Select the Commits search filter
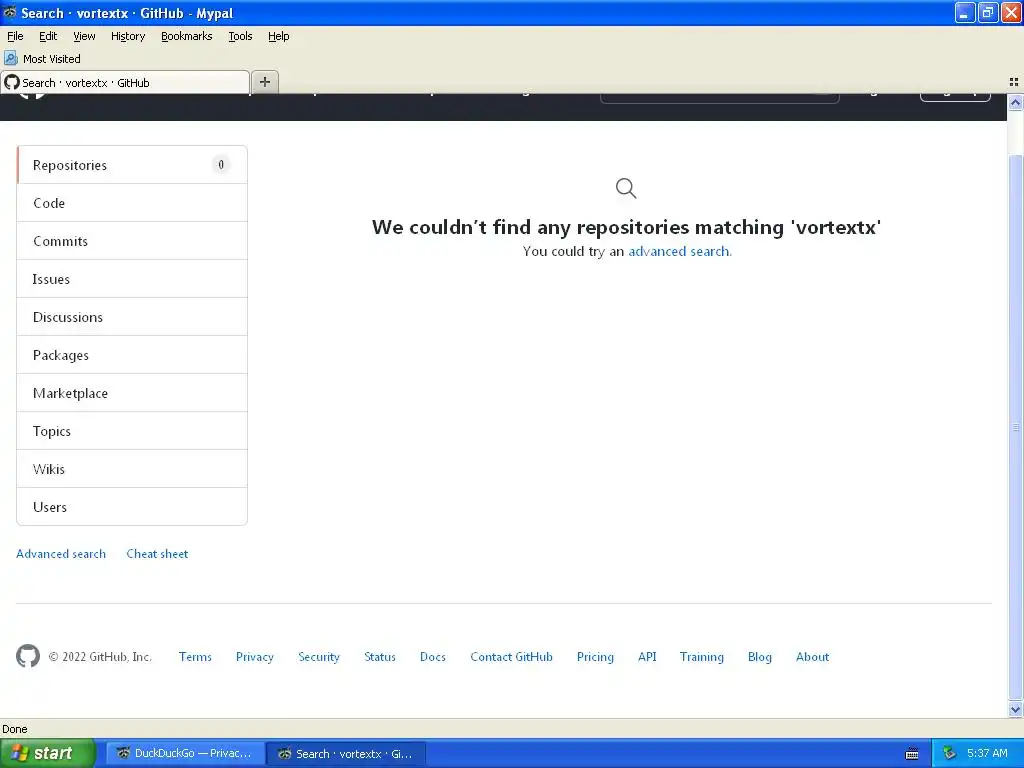 pyautogui.click(x=132, y=241)
